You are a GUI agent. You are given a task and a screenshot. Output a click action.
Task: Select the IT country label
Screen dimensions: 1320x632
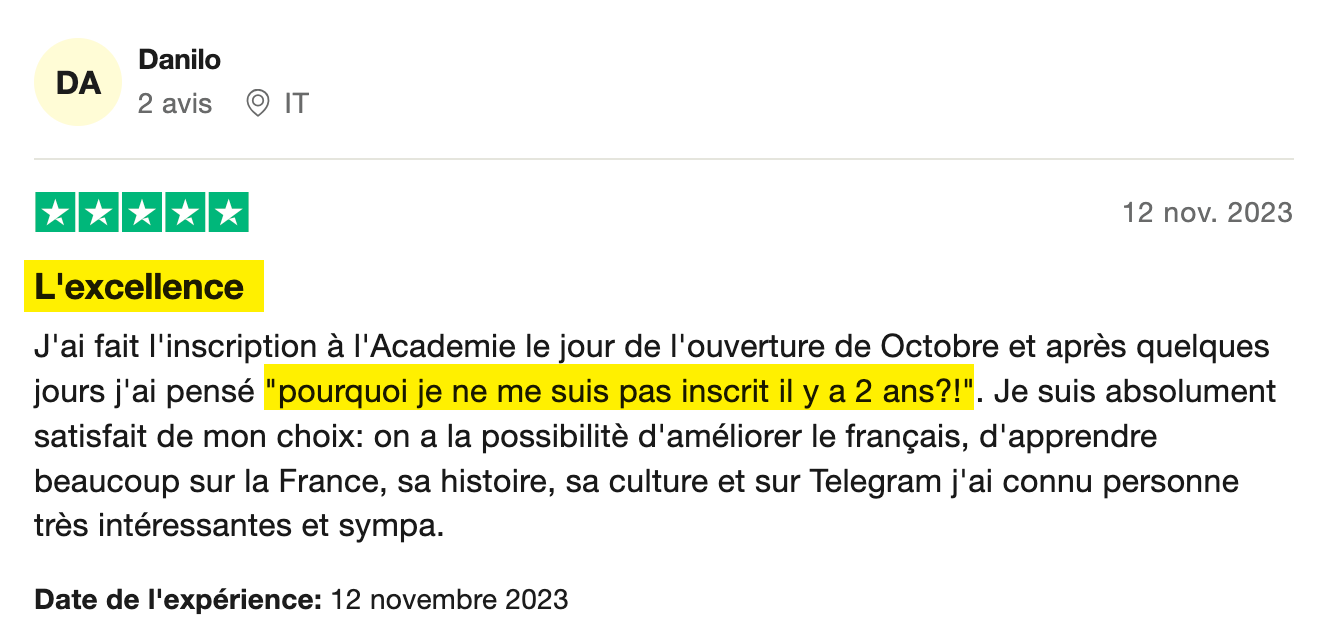pos(296,103)
